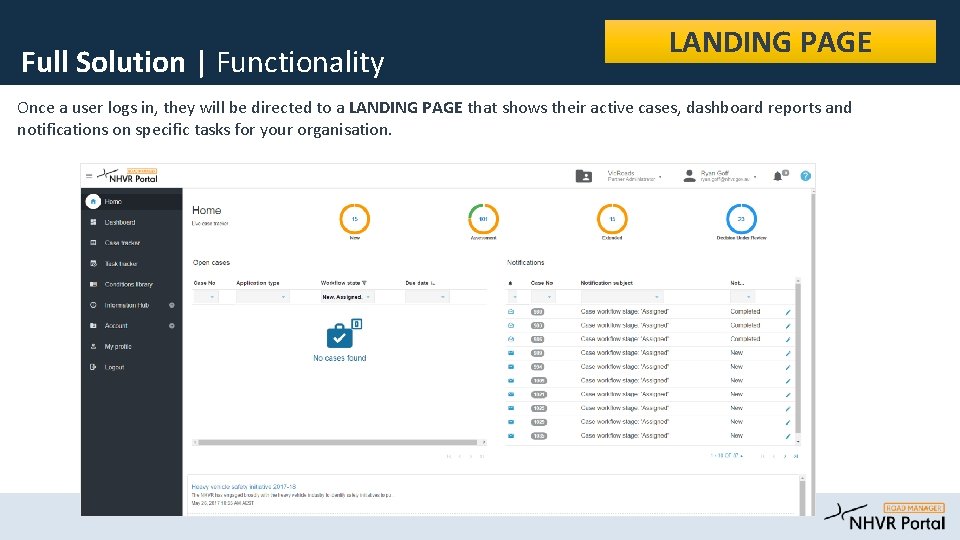Click the filter funnel icon beside Workflow state
This screenshot has width=960, height=540.
[x=364, y=283]
